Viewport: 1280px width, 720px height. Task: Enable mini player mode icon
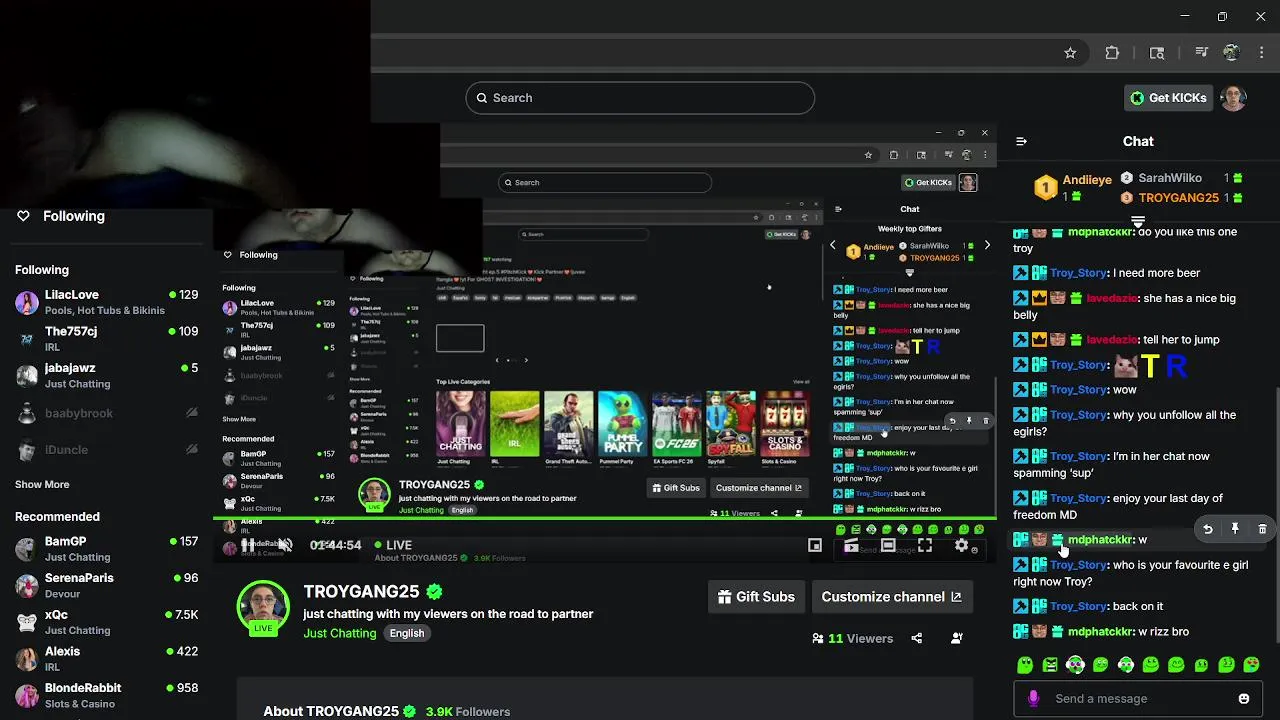[815, 545]
